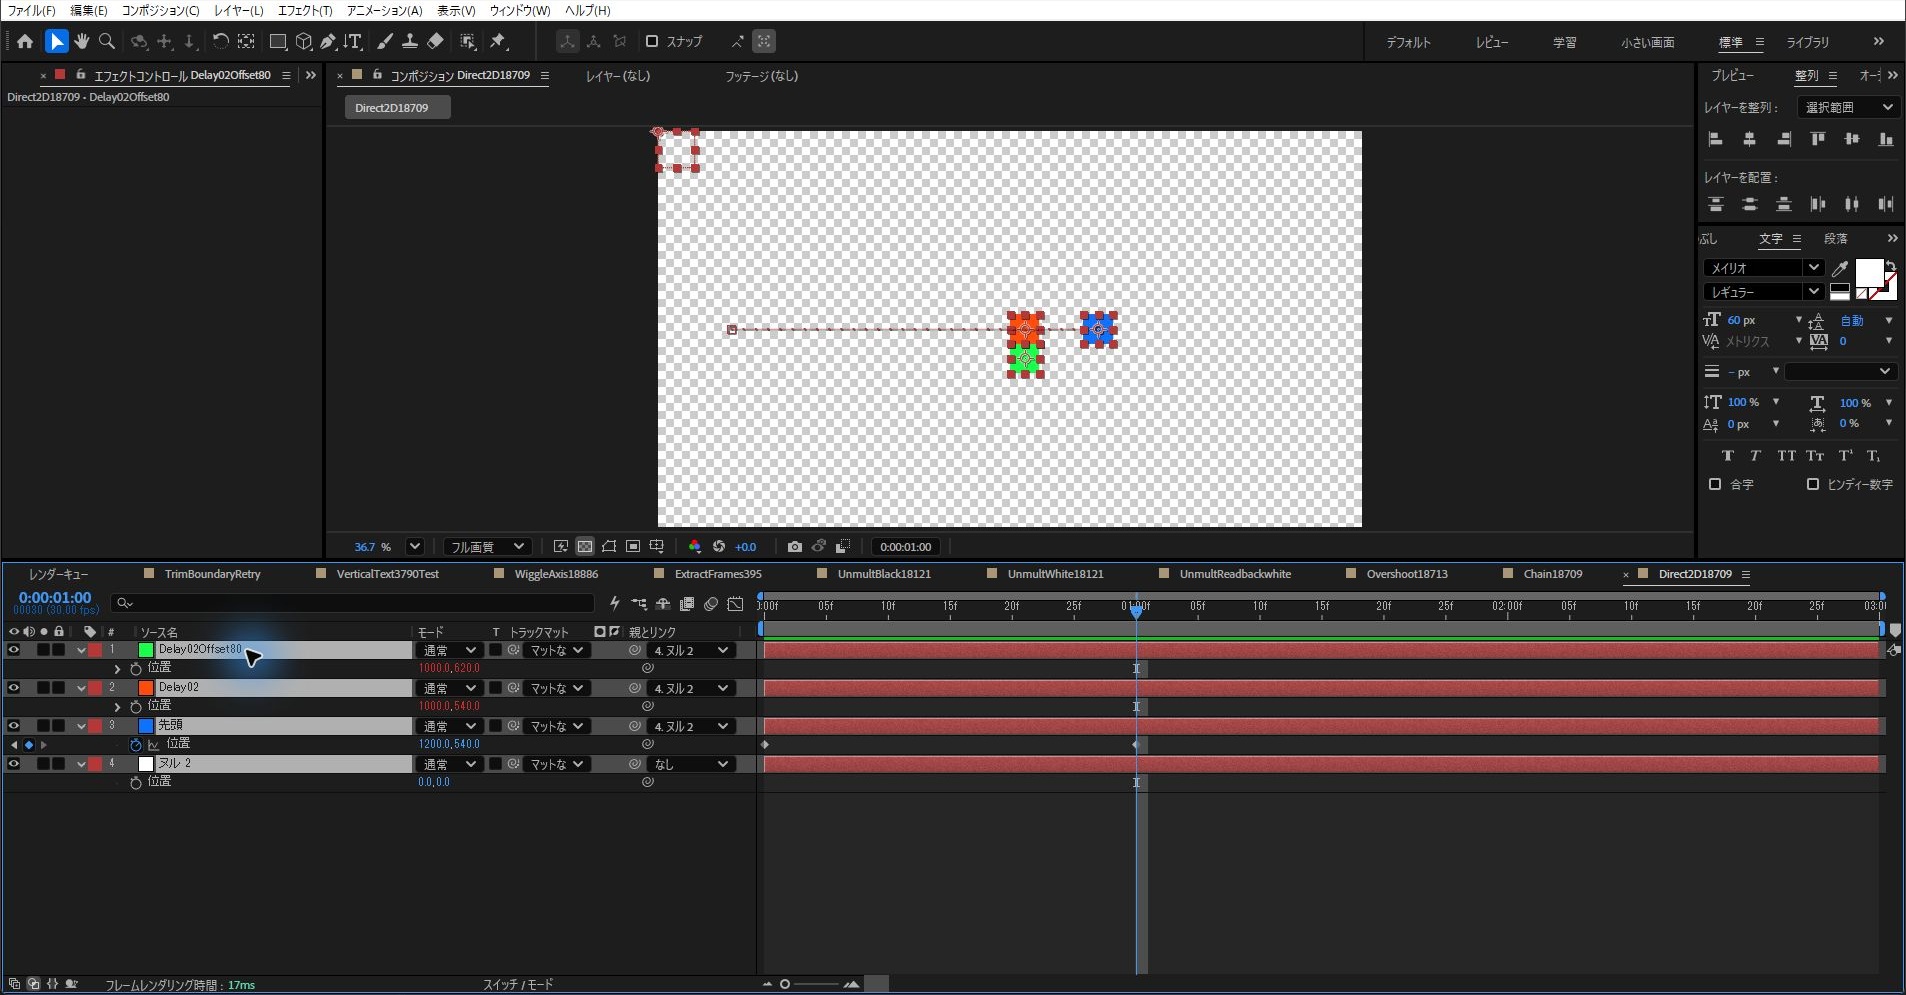
Task: Toggle visibility of 先頭 layer
Action: pyautogui.click(x=14, y=726)
